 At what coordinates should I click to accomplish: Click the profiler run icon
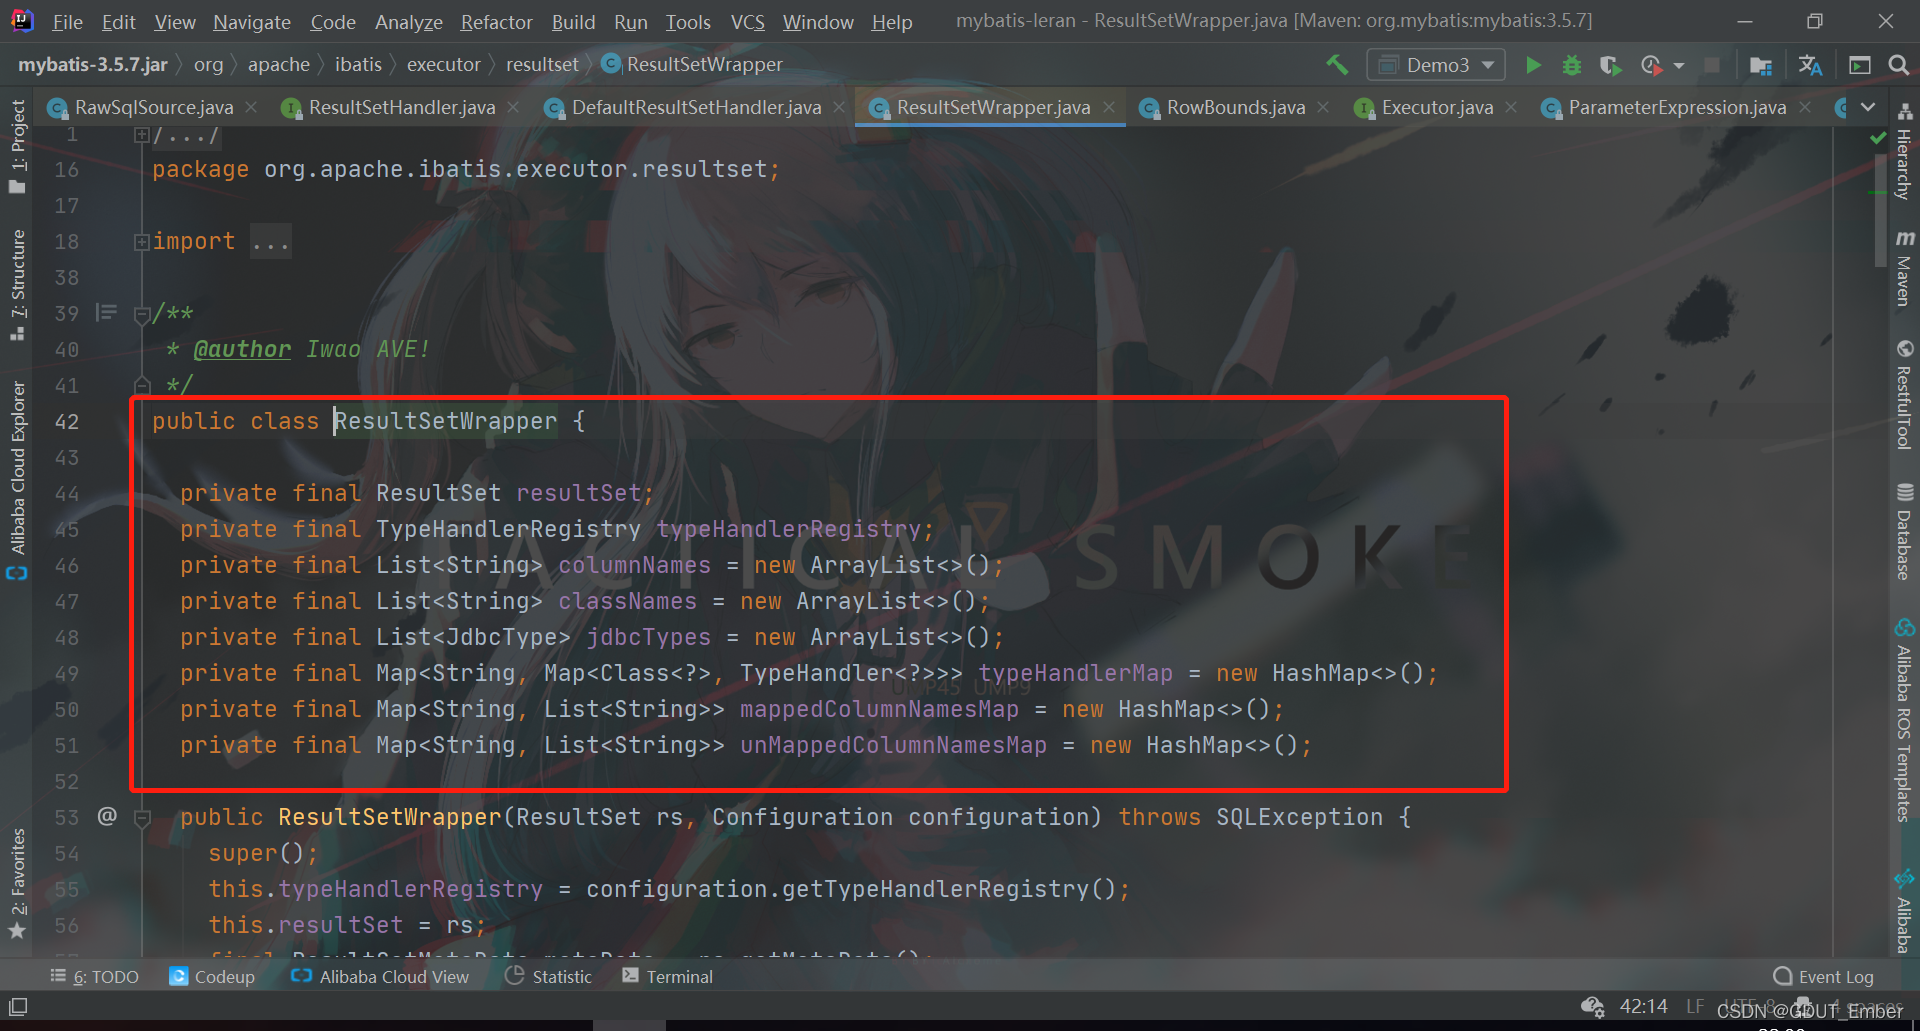pyautogui.click(x=1651, y=65)
